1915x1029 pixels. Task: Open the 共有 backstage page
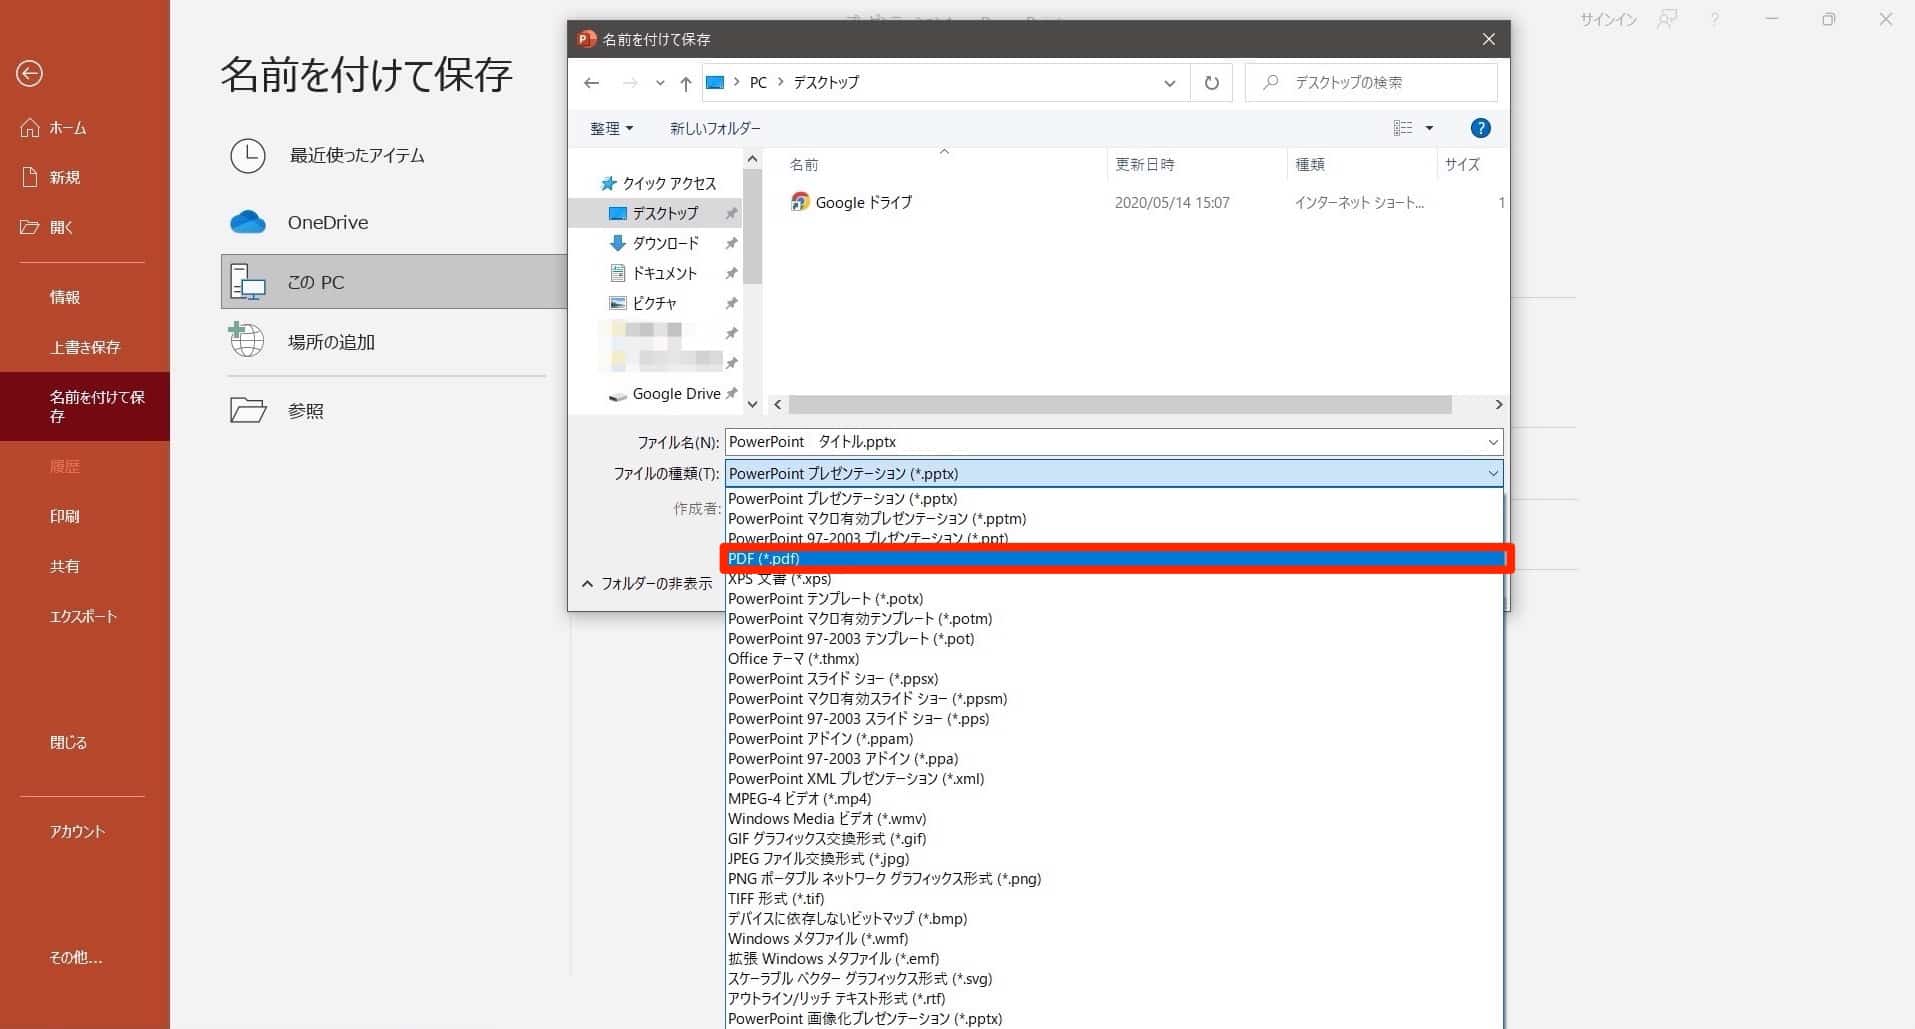pos(65,566)
